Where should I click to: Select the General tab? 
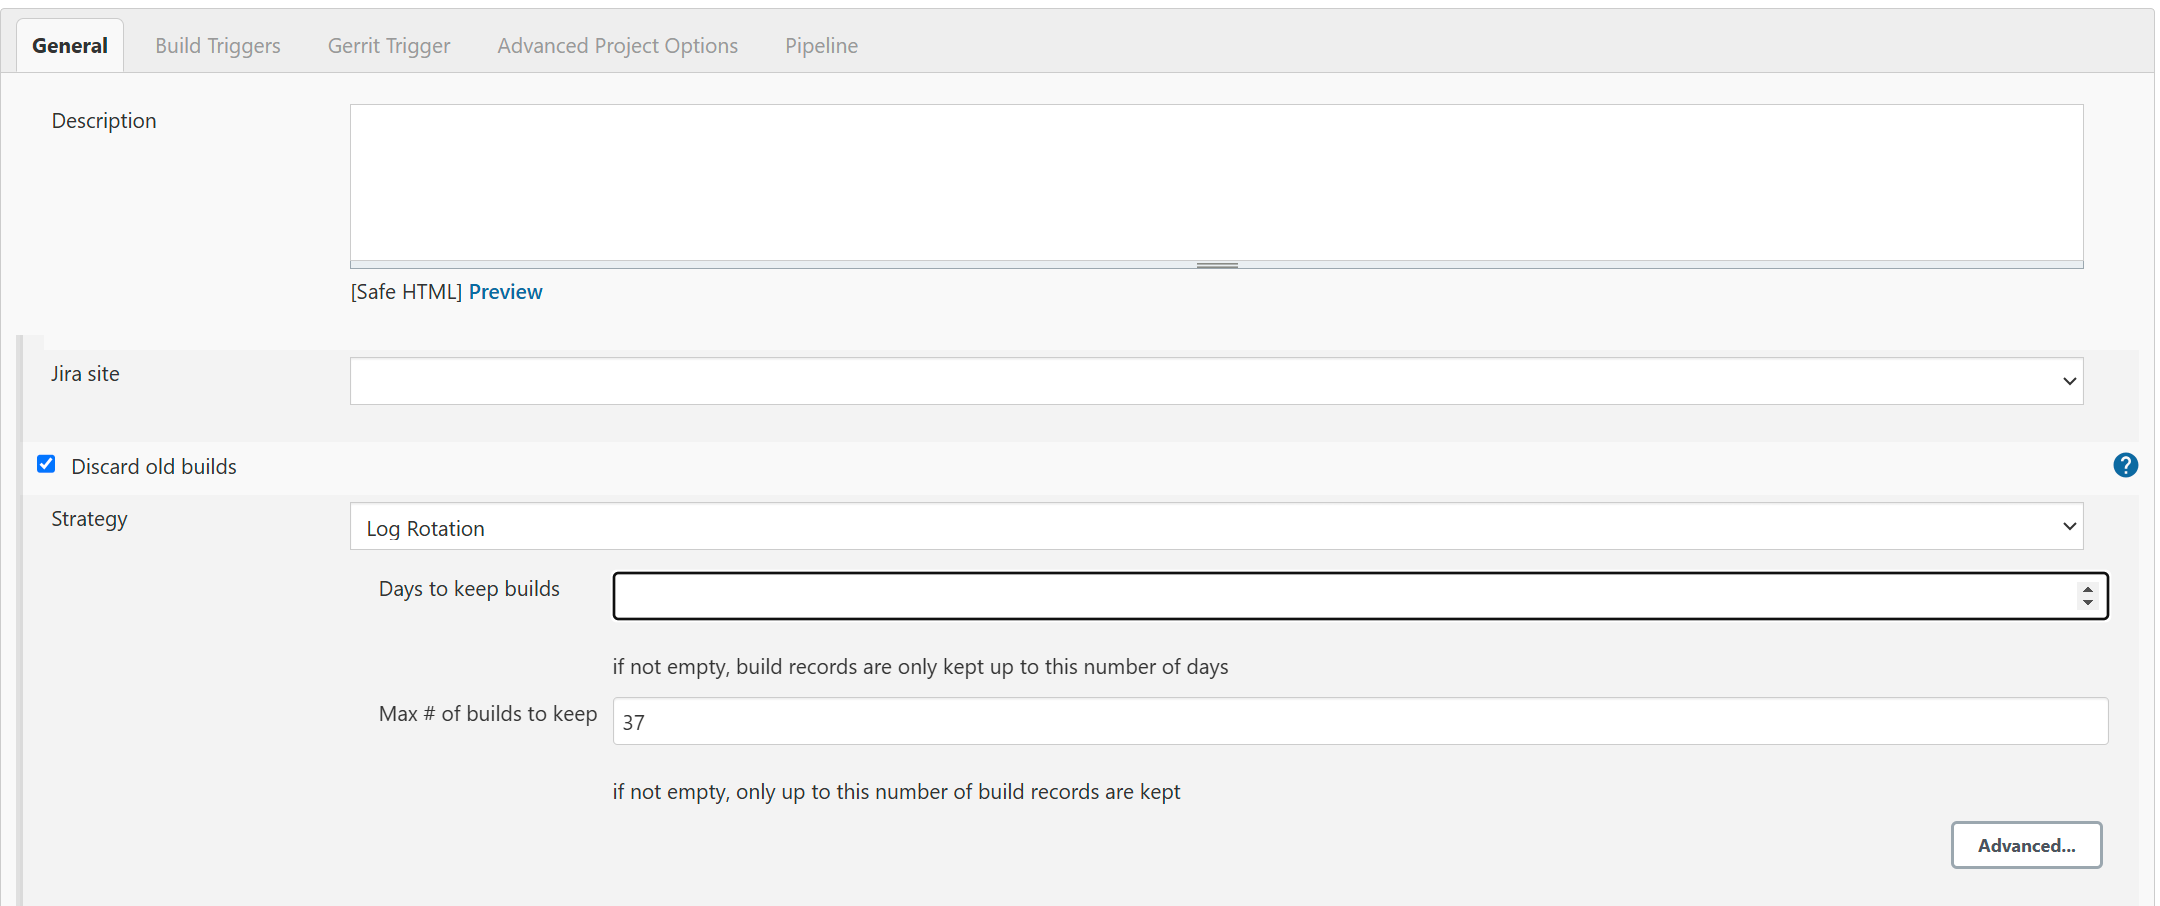(70, 46)
